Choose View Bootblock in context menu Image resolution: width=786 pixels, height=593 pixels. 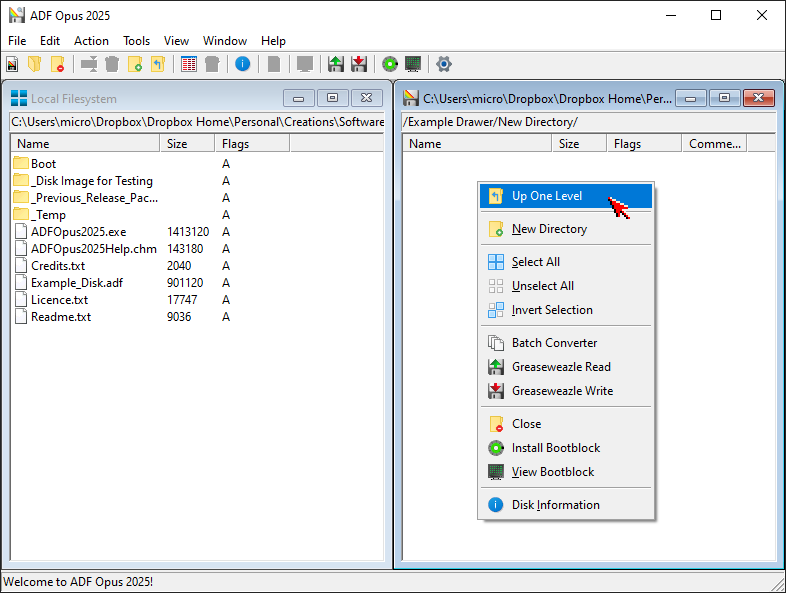pos(566,472)
